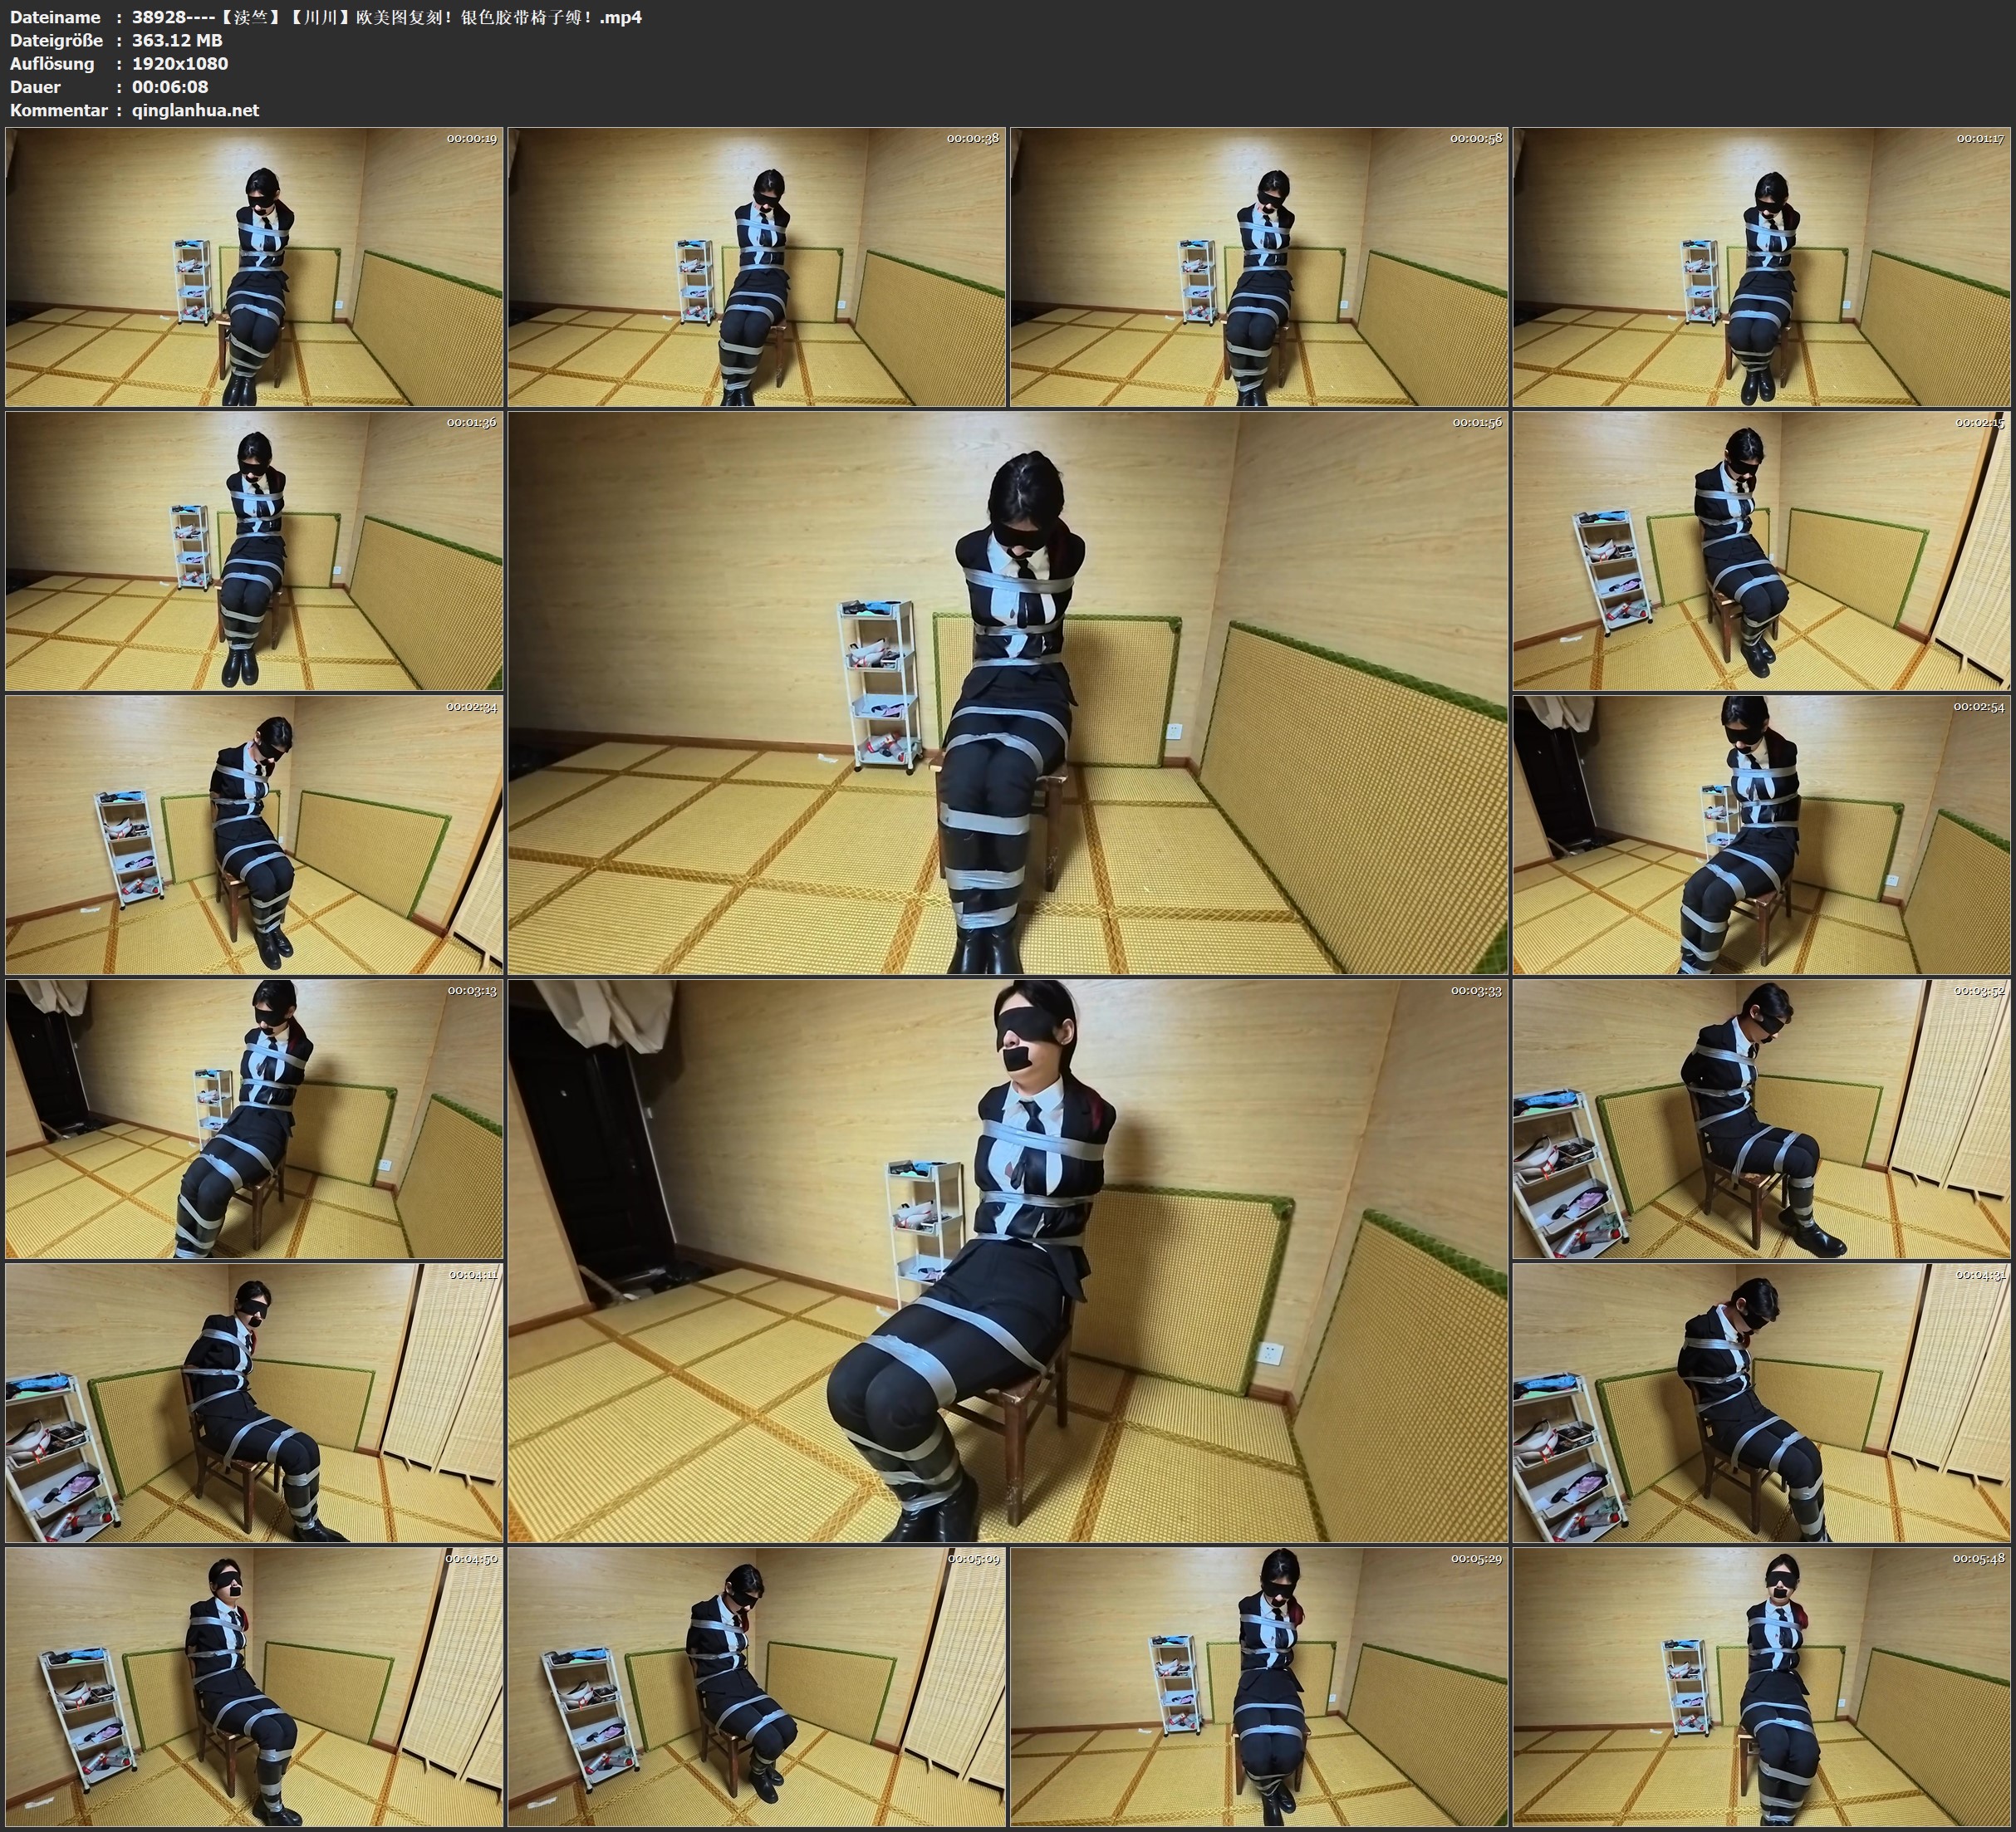The height and width of the screenshot is (1832, 2016).
Task: Click the large frame at 00:03:33
Action: (x=1007, y=1260)
